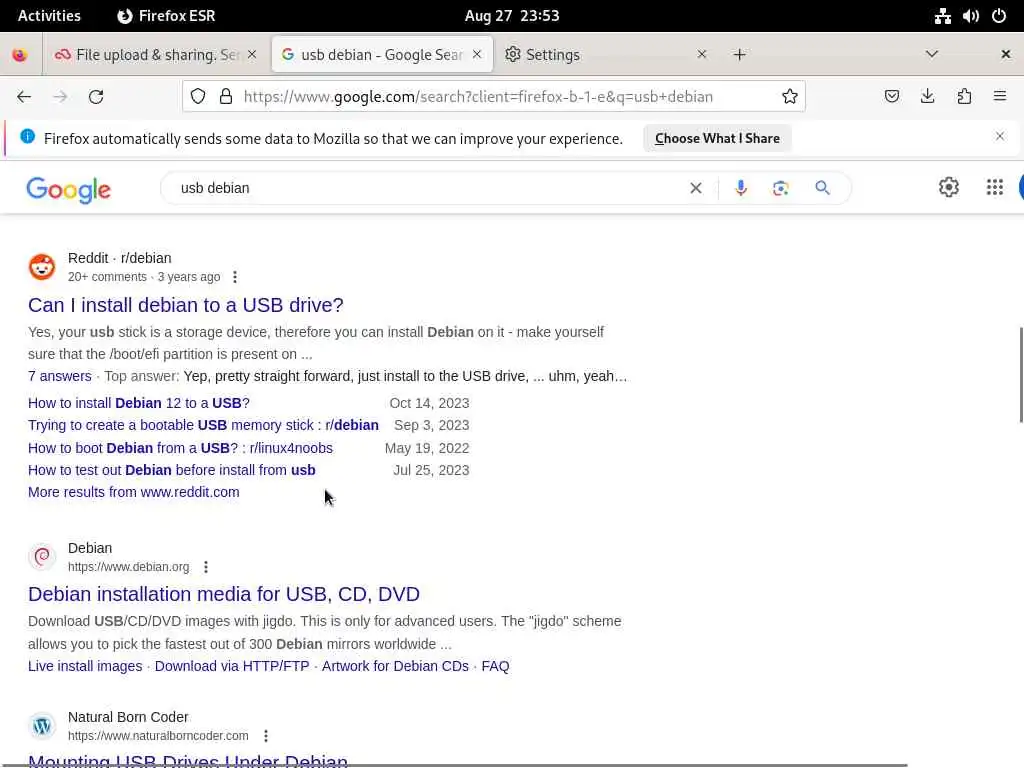1024x768 pixels.
Task: Open 'Trying to create a bootable USB memory stick'
Action: (203, 425)
